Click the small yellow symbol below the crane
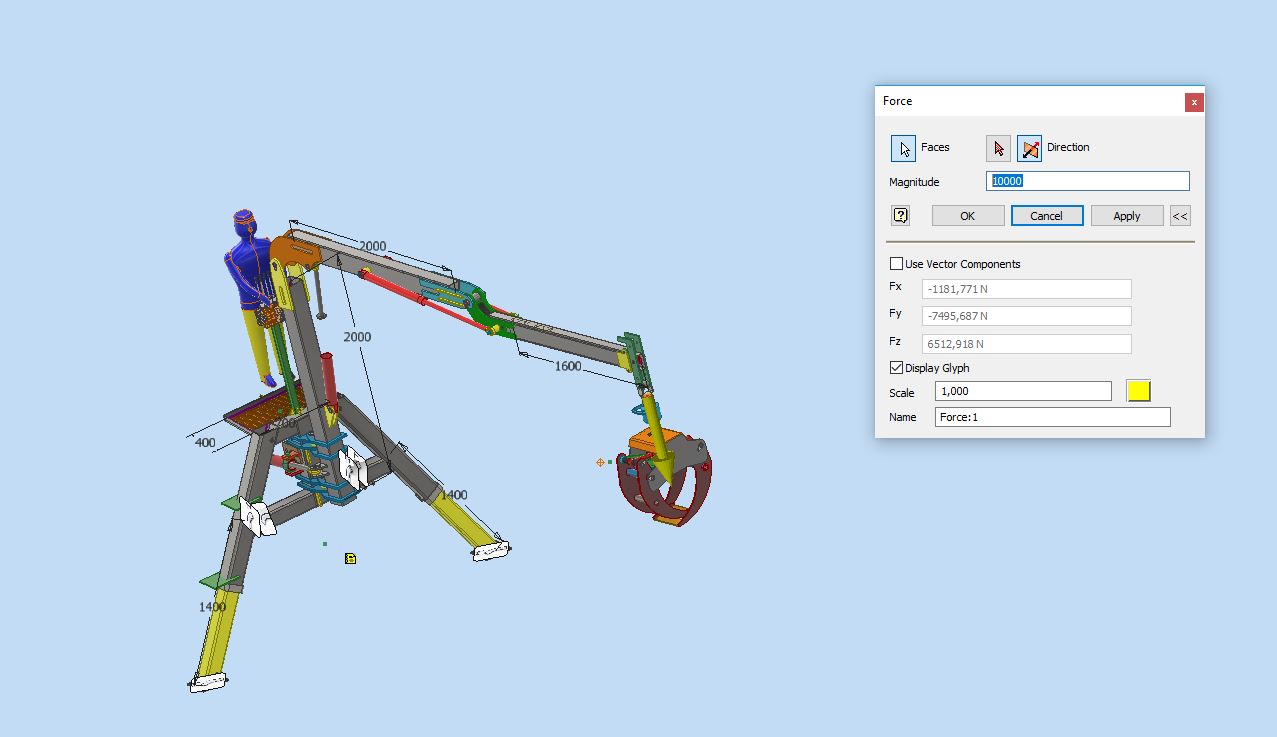The height and width of the screenshot is (737, 1277). [x=350, y=558]
